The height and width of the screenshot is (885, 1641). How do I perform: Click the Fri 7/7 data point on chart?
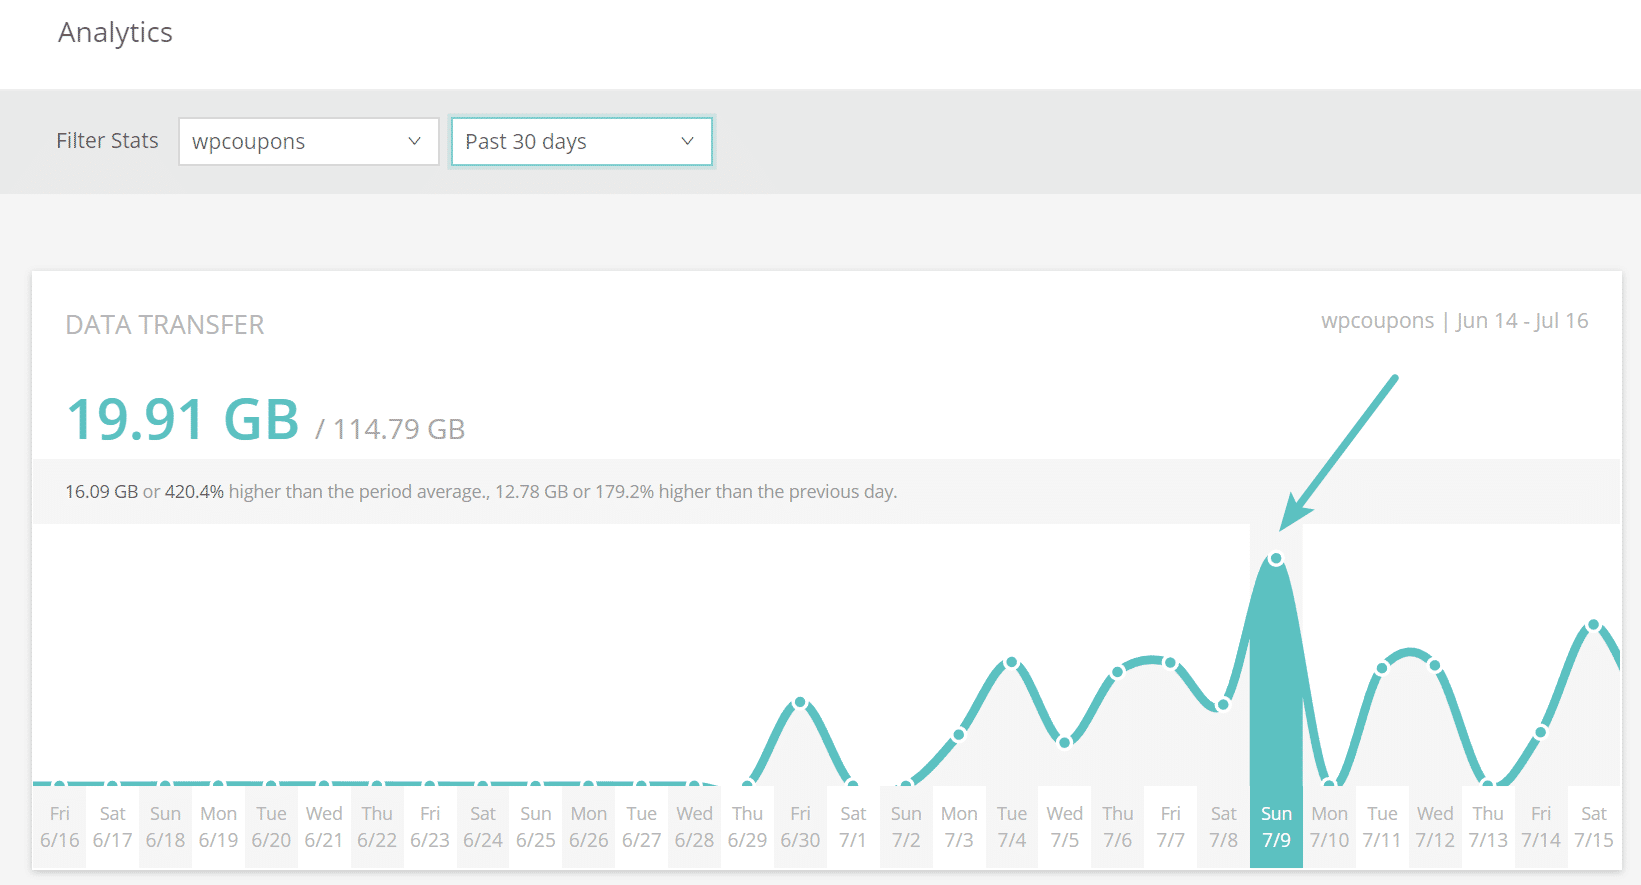point(1170,662)
